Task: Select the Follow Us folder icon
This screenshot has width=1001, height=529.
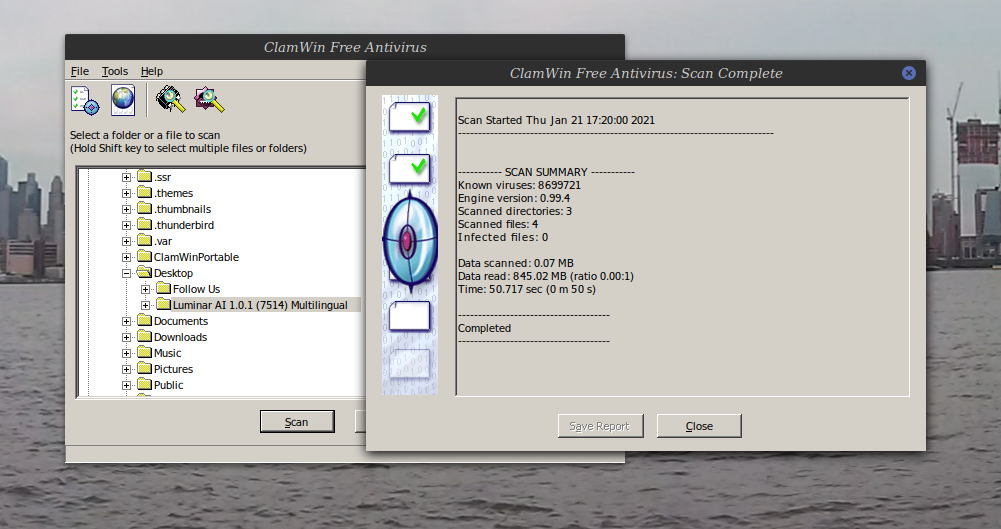Action: point(163,288)
